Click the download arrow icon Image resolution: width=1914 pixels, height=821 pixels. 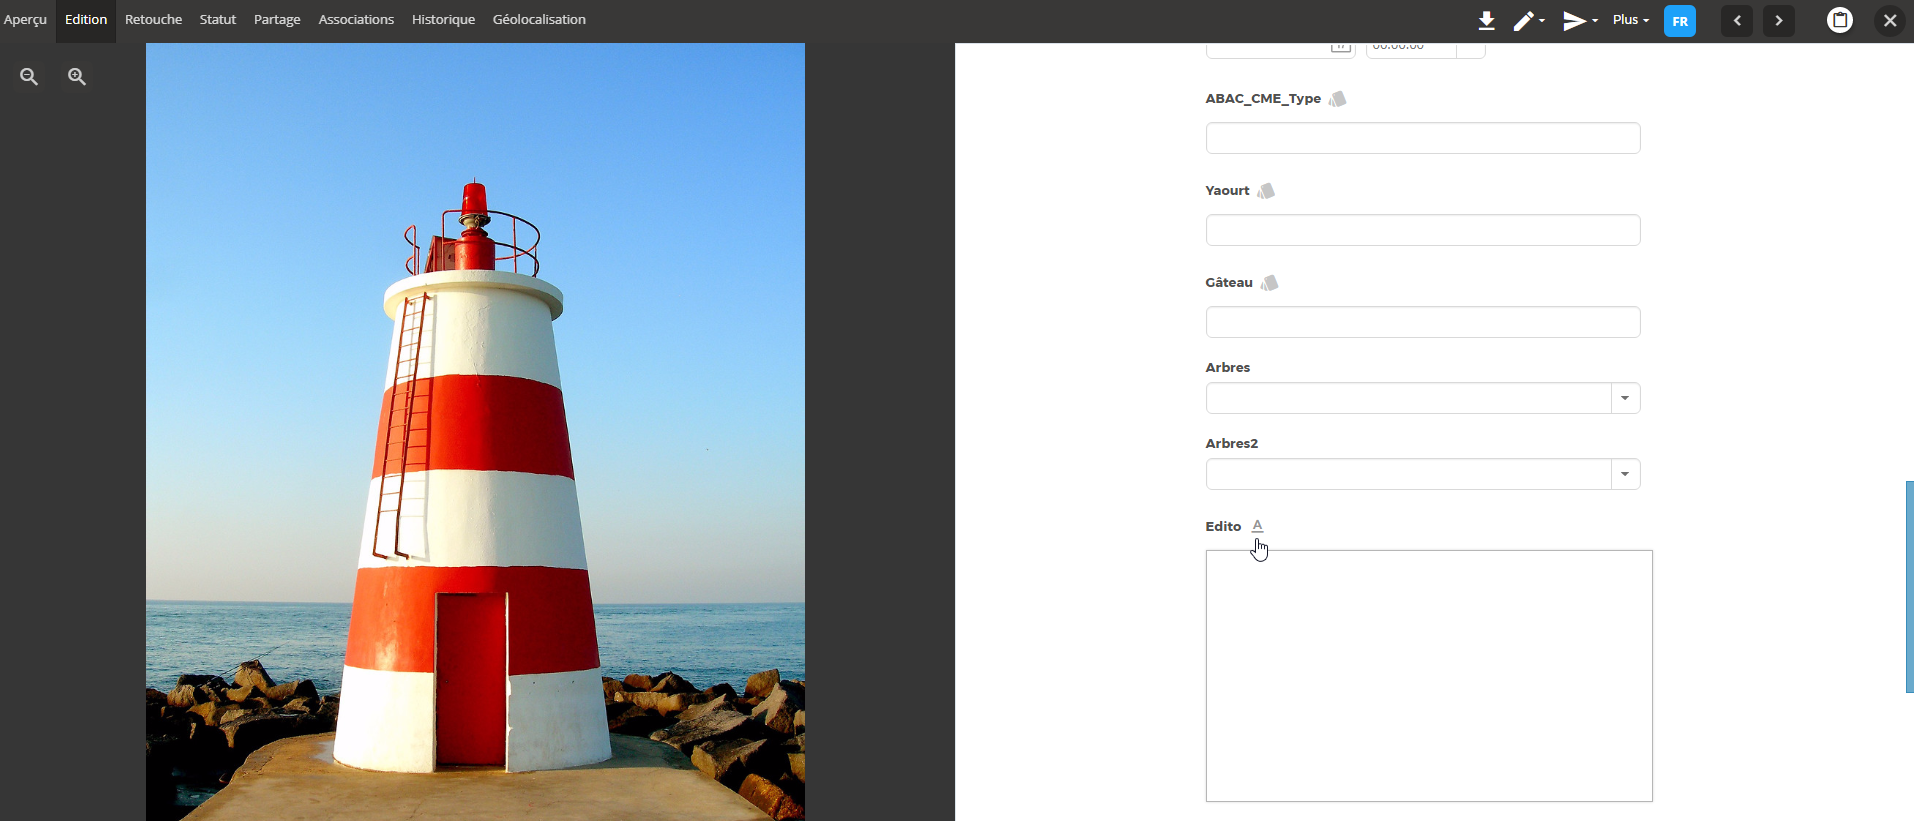click(1486, 20)
